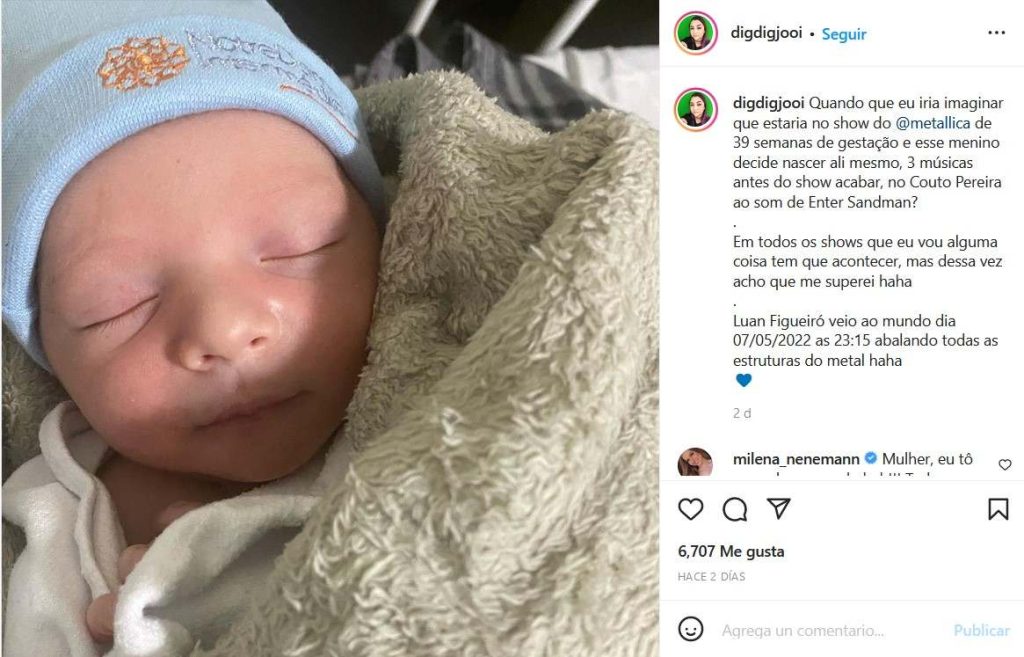The image size is (1024, 657).
Task: Open digdigjooi username in header
Action: [766, 33]
